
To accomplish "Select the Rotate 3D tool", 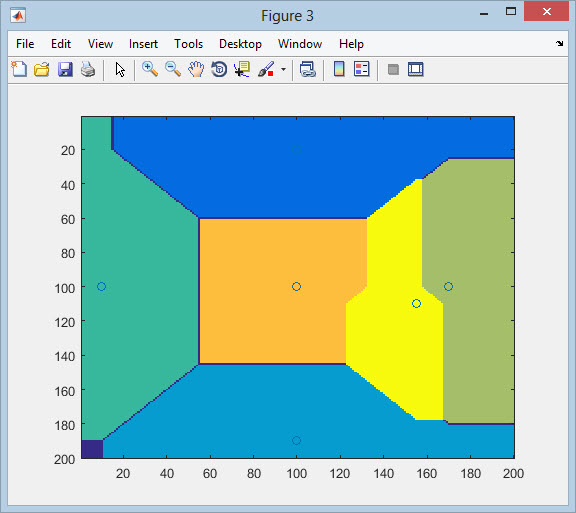I will [x=219, y=69].
